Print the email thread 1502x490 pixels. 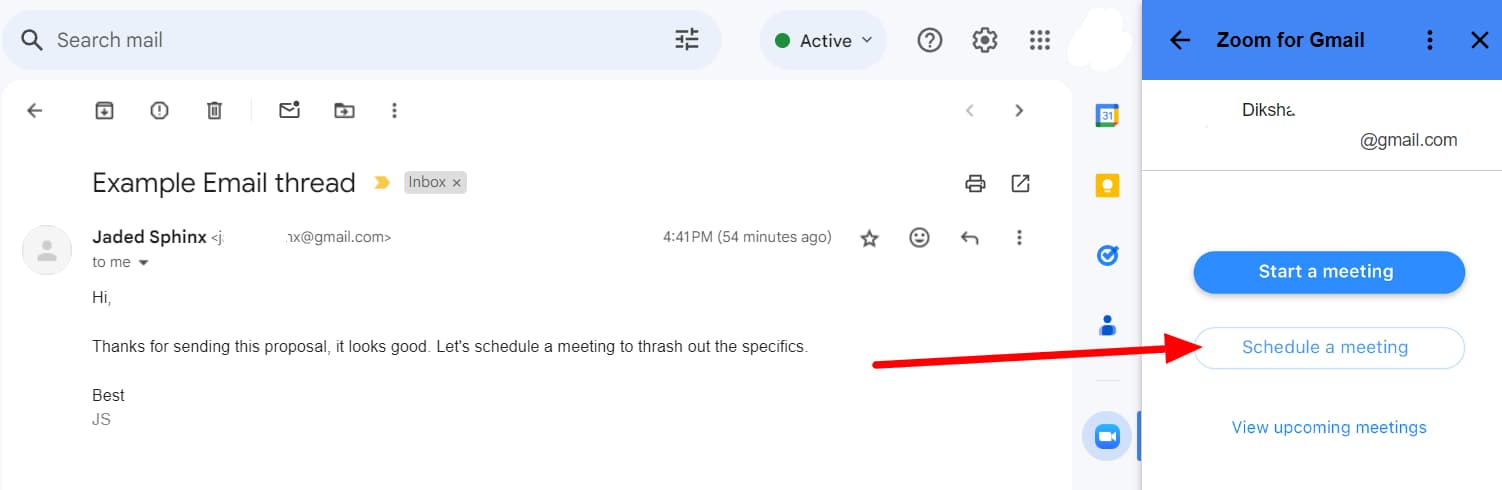(x=975, y=183)
